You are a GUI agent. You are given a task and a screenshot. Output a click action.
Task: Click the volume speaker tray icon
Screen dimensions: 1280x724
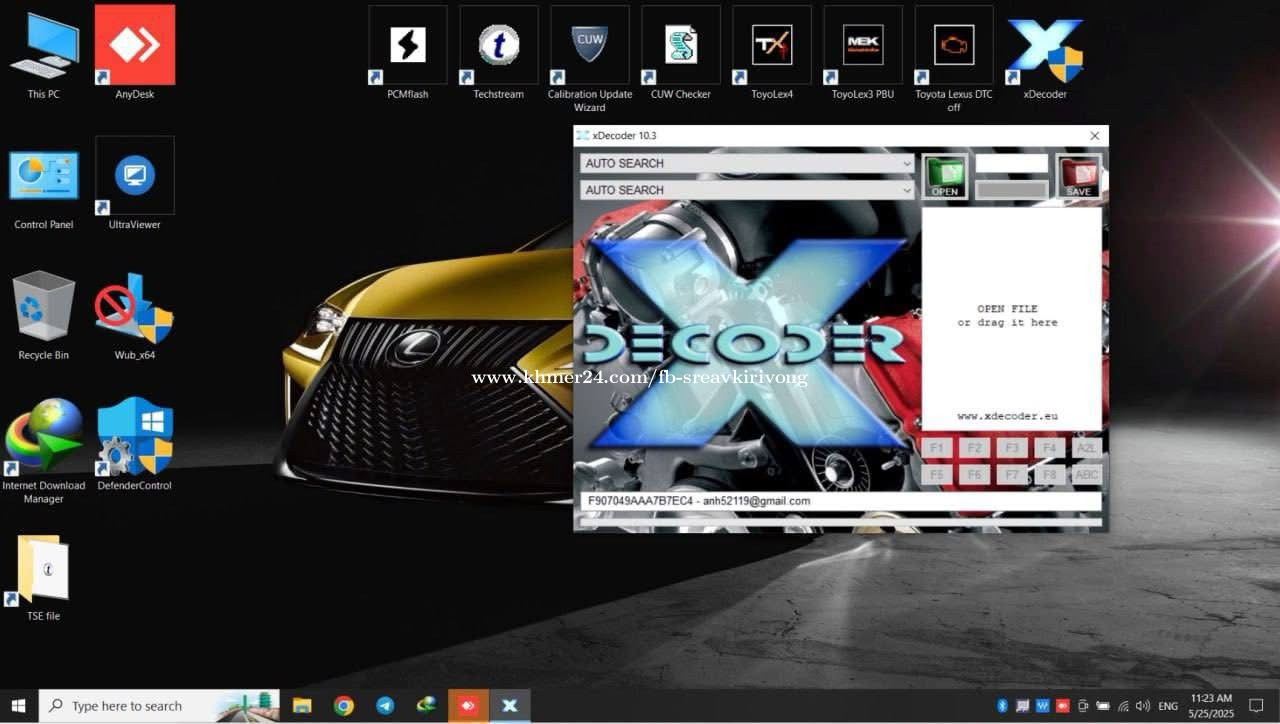(1143, 706)
